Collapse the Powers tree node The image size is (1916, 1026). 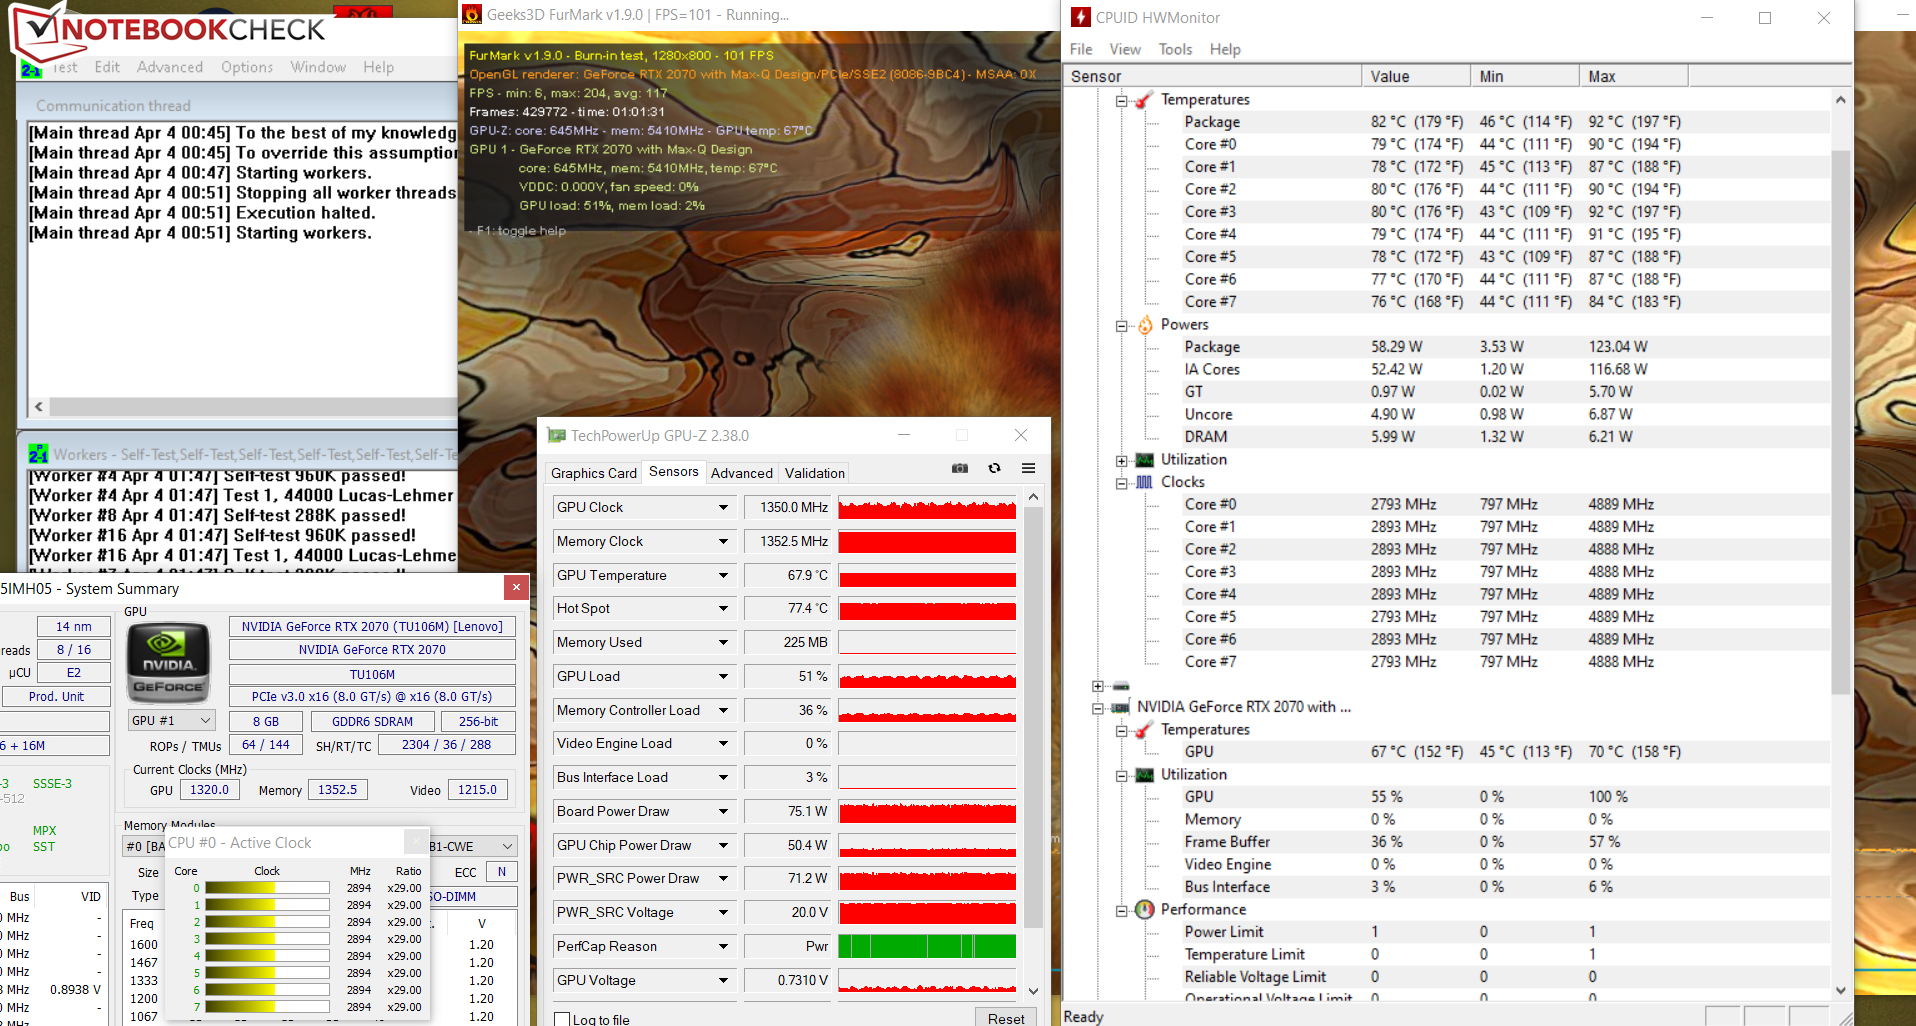(x=1122, y=325)
